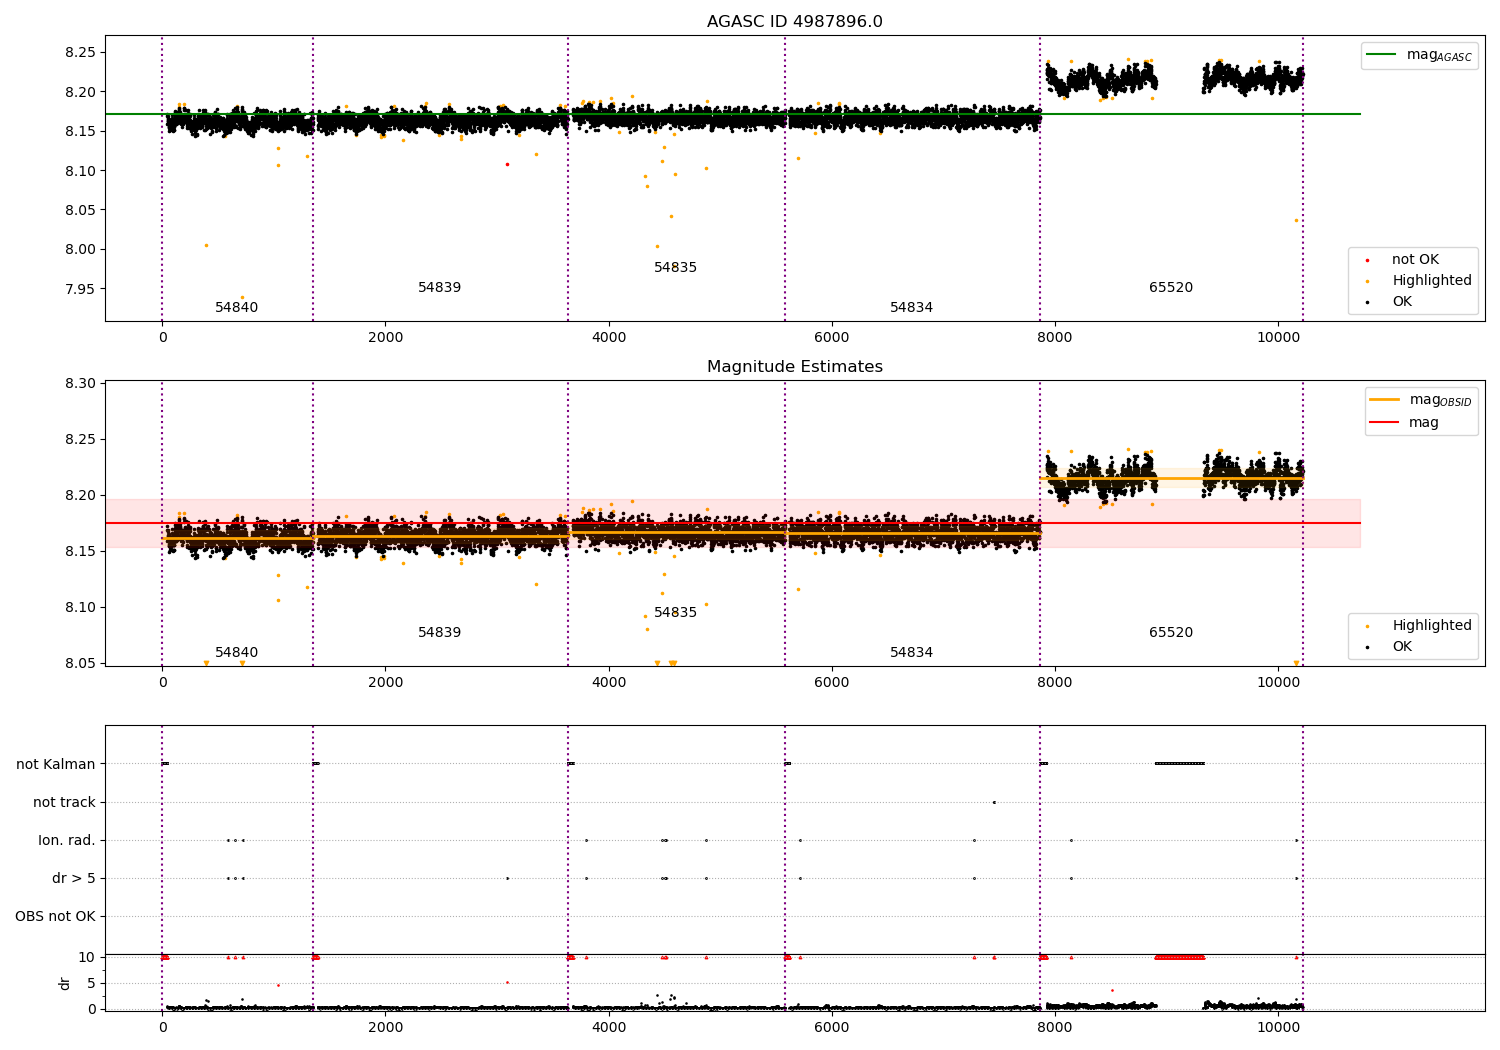The image size is (1500, 1050).
Task: Click the 5 tick label on the dr axis
Action: (91, 984)
